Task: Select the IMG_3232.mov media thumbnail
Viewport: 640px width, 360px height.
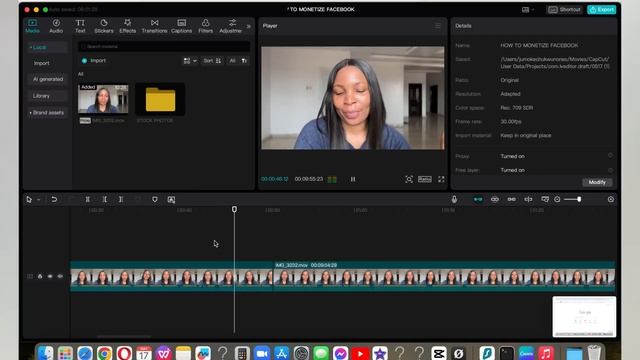Action: pos(103,99)
